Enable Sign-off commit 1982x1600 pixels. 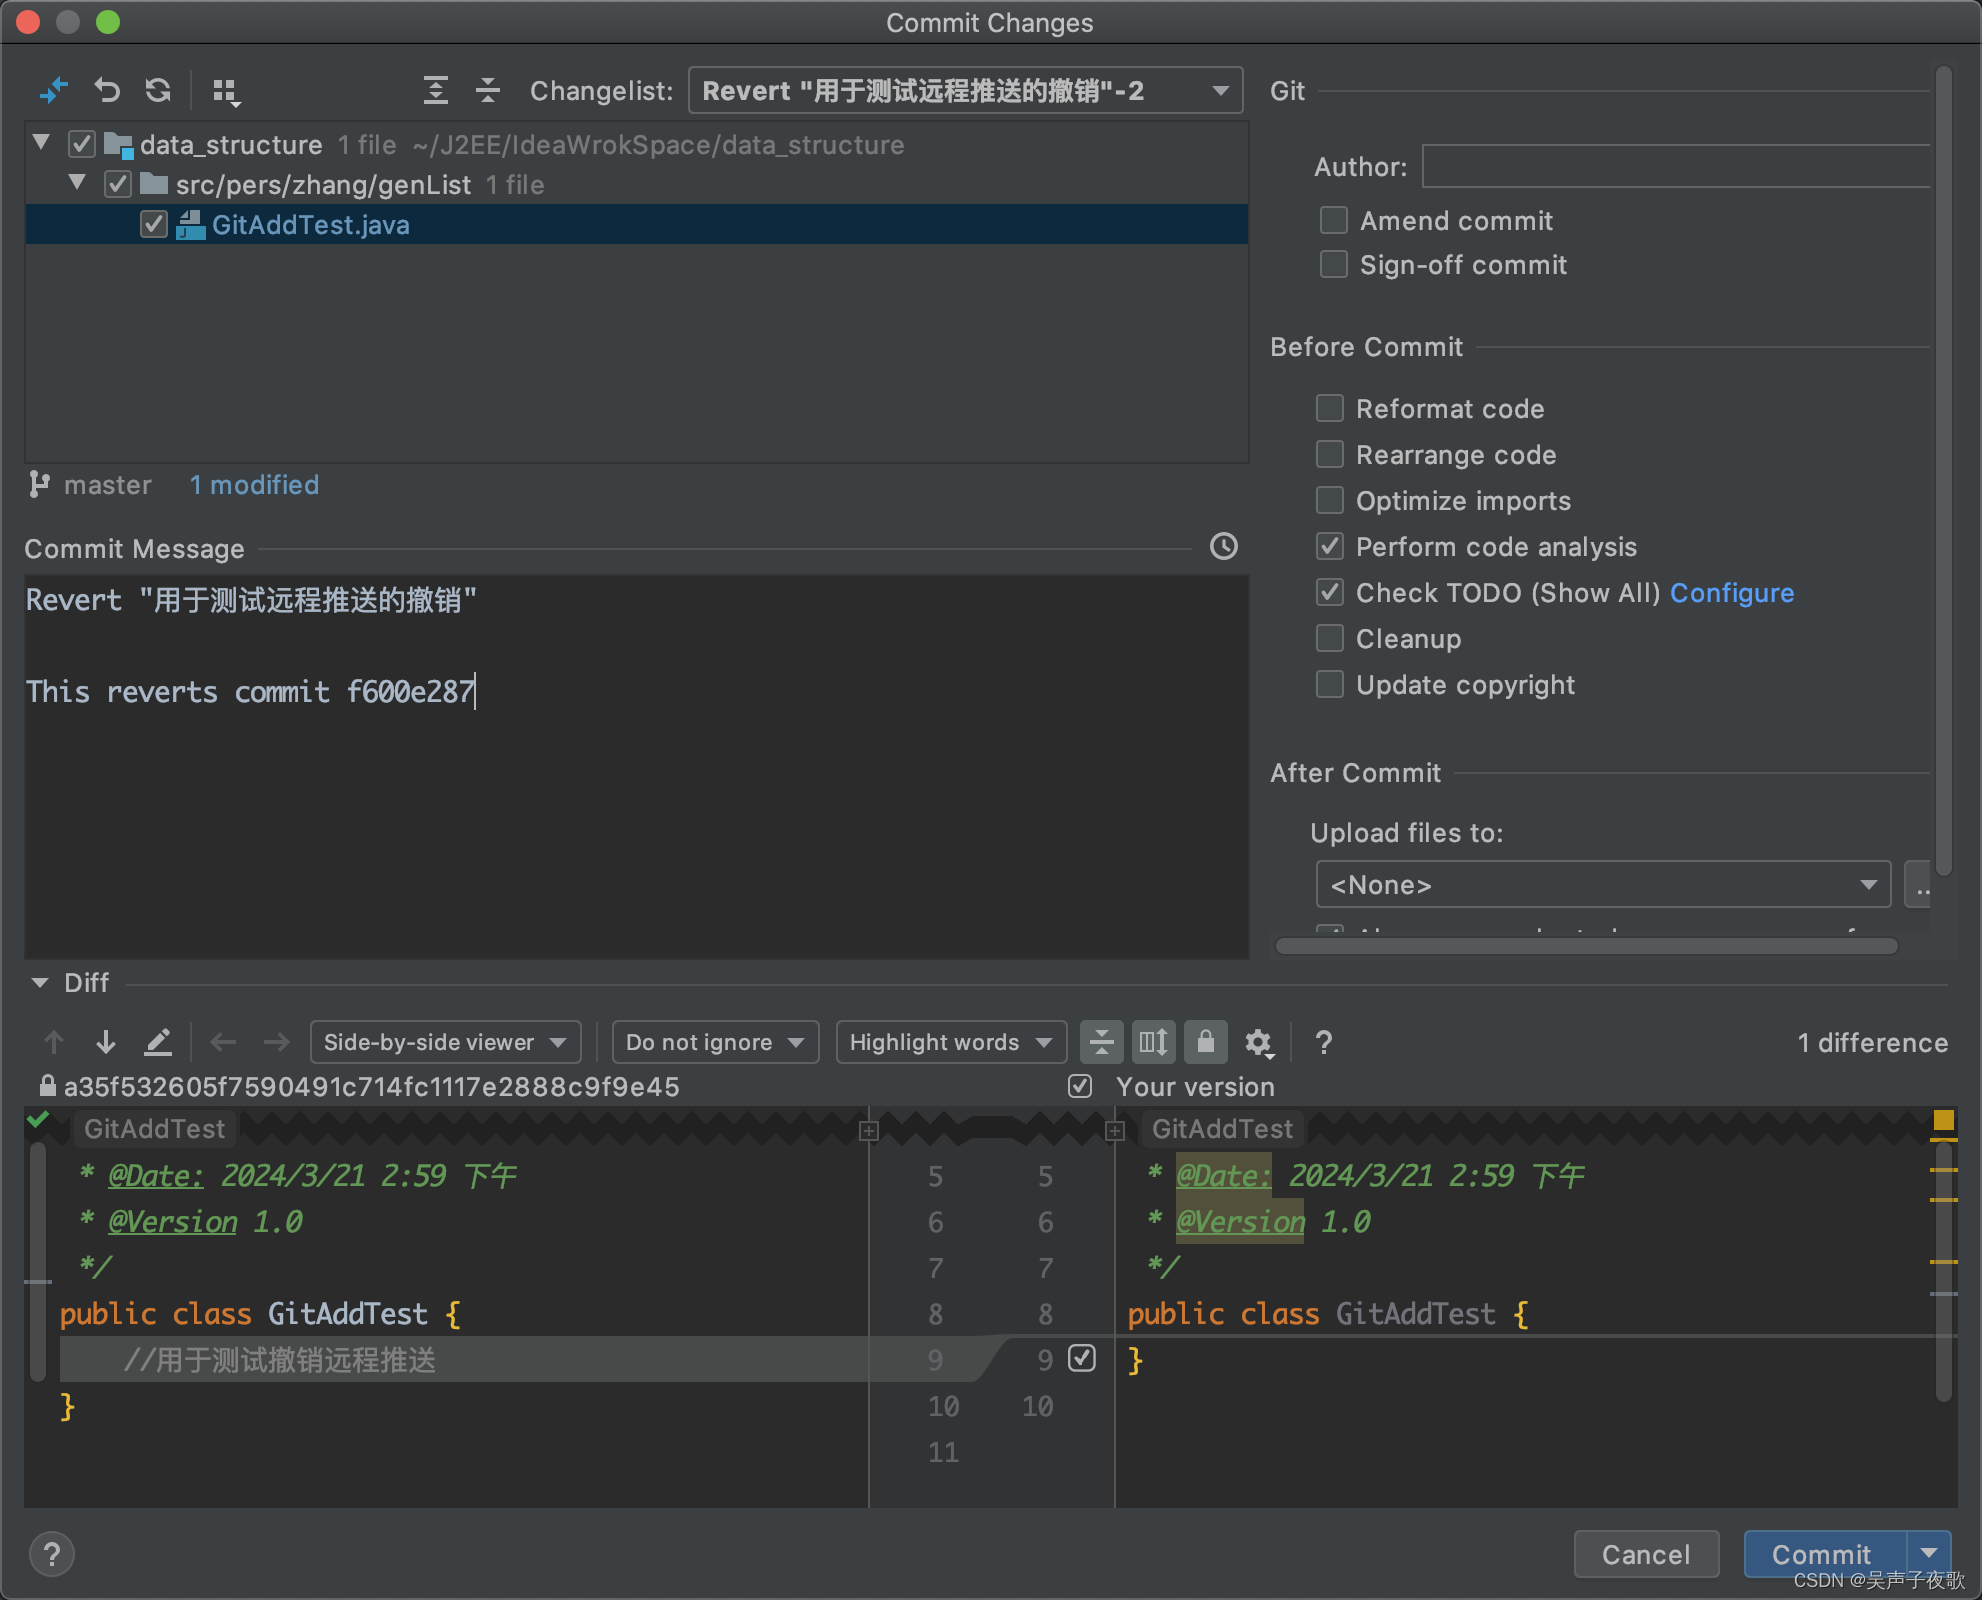point(1333,264)
